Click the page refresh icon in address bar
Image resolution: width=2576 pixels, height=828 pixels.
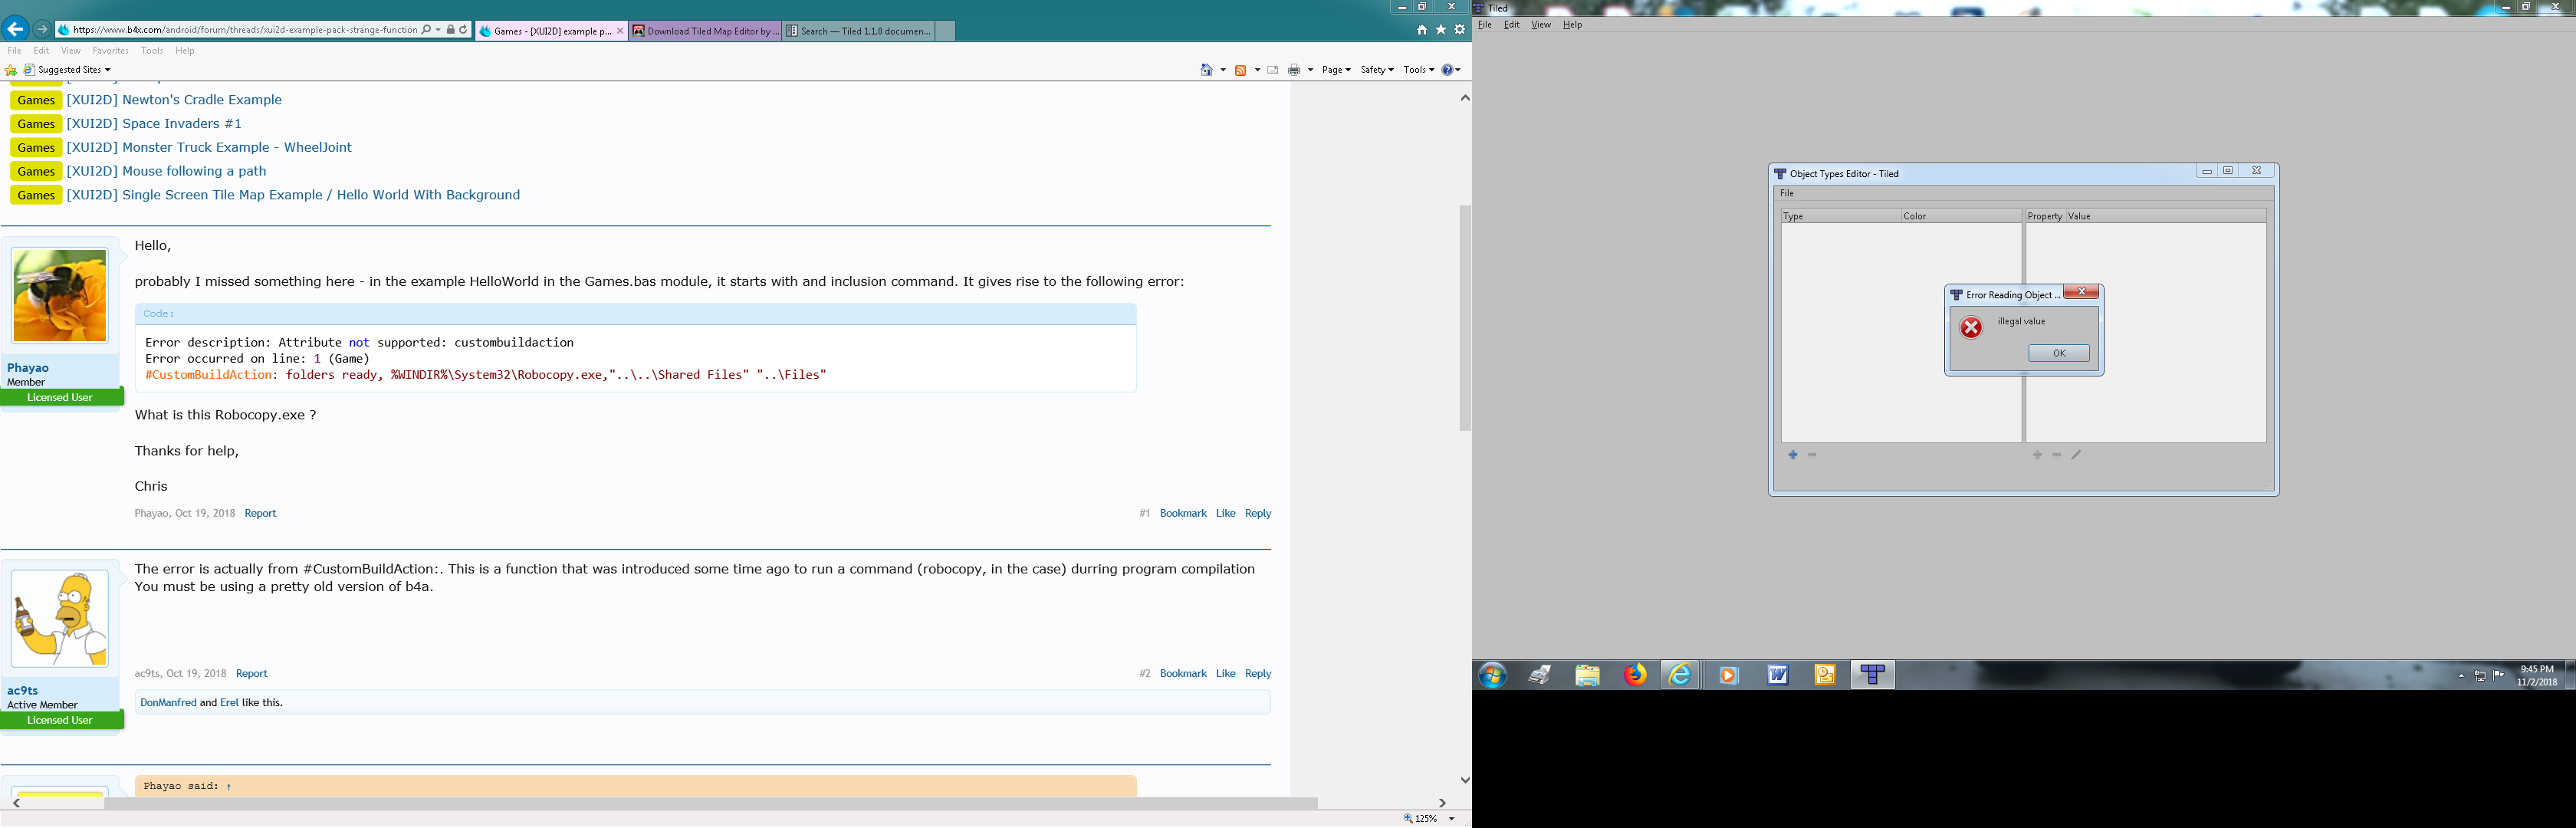pos(464,30)
